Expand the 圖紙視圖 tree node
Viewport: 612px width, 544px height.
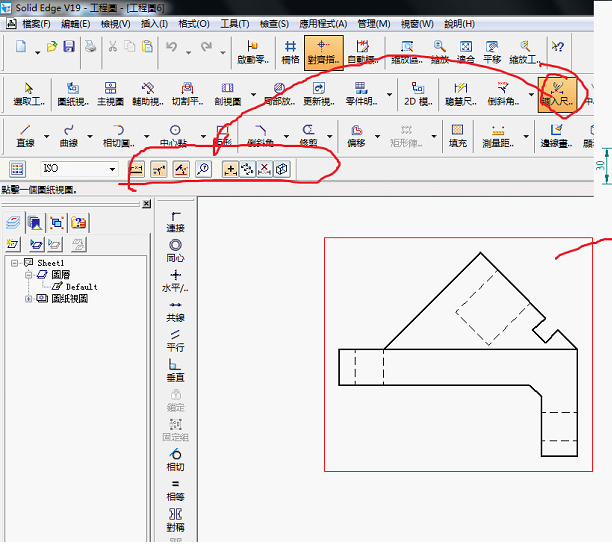[28, 299]
